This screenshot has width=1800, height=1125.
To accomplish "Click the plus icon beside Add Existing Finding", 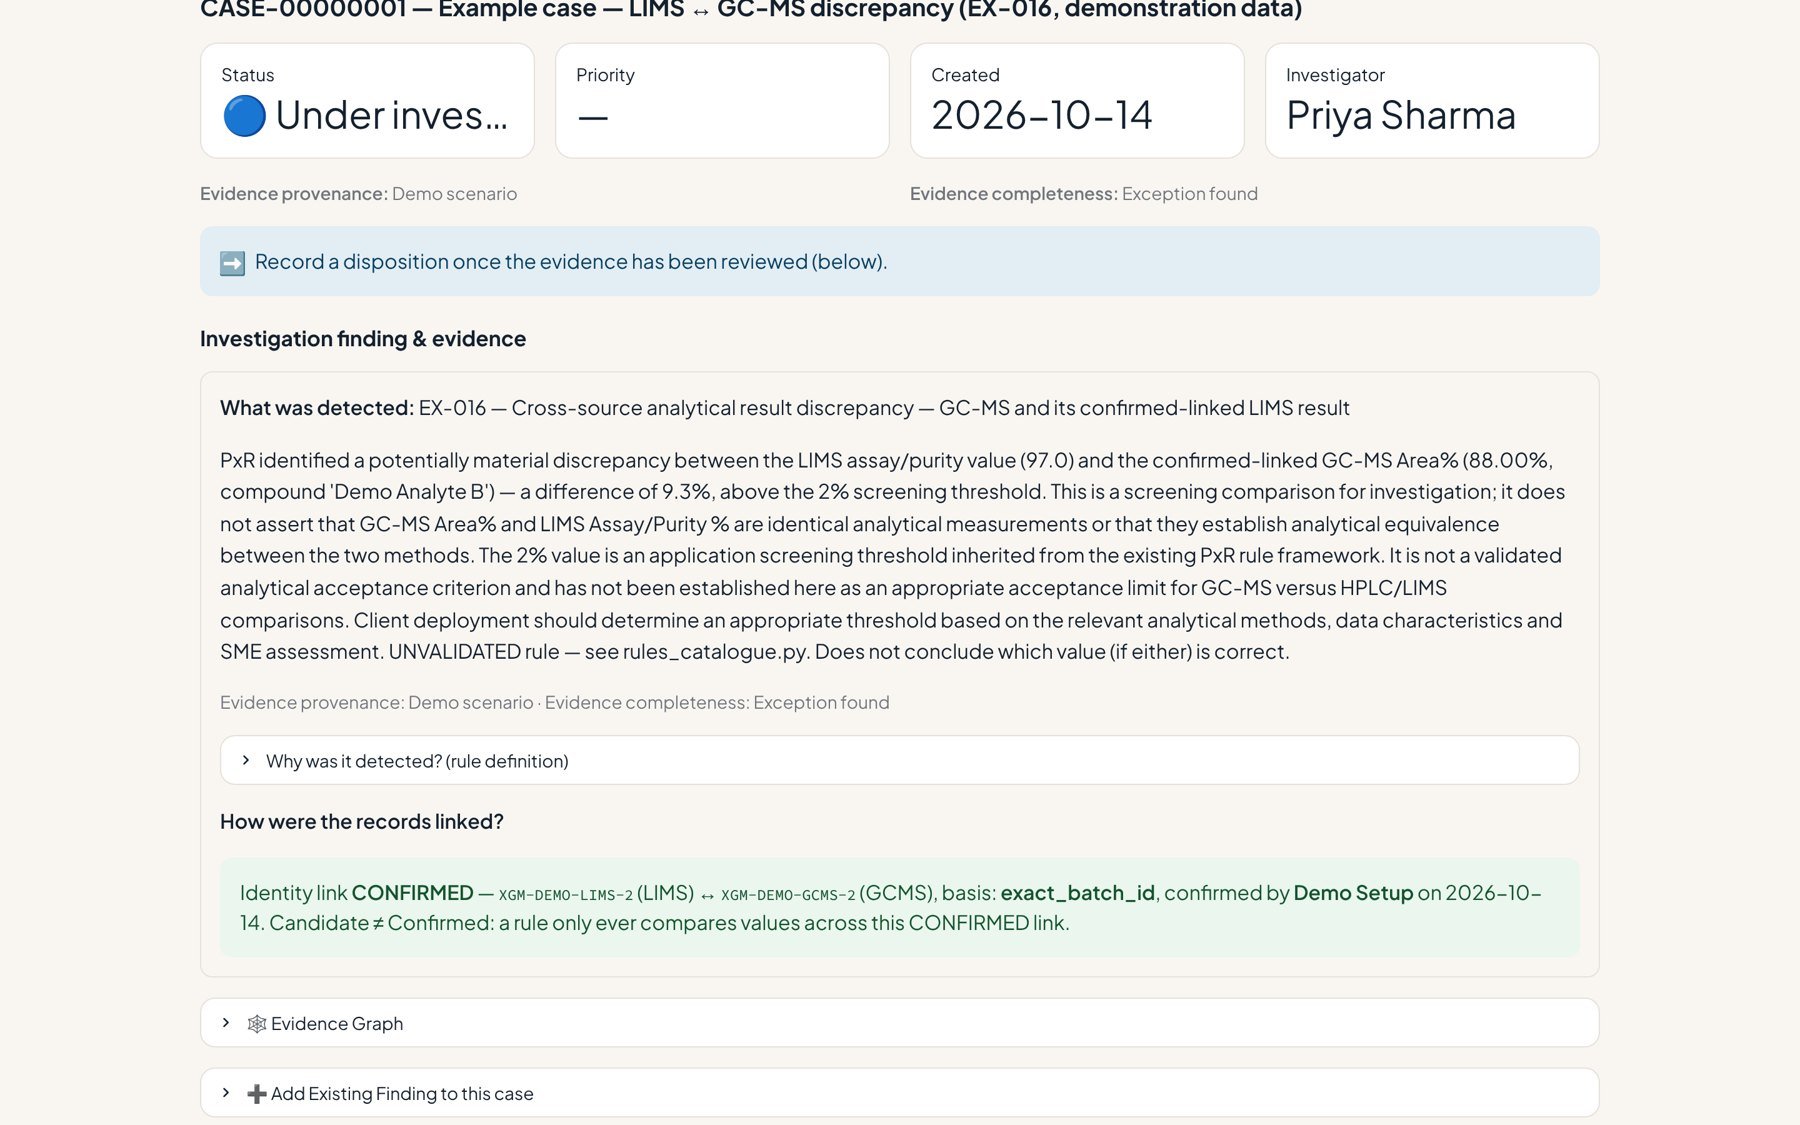I will click(257, 1094).
